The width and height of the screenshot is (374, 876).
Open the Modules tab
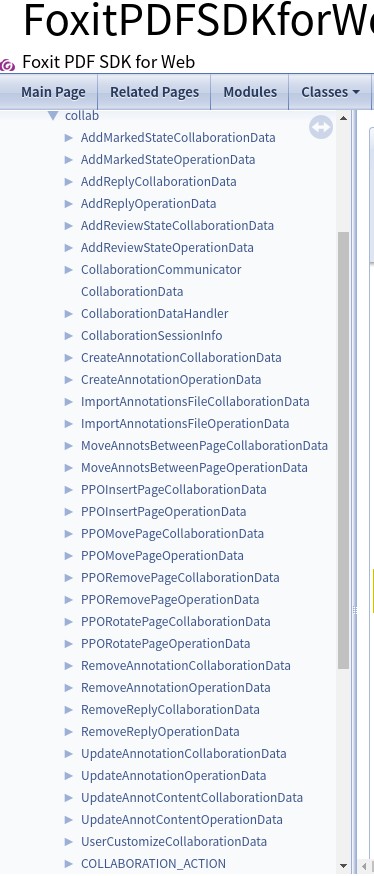coord(250,92)
